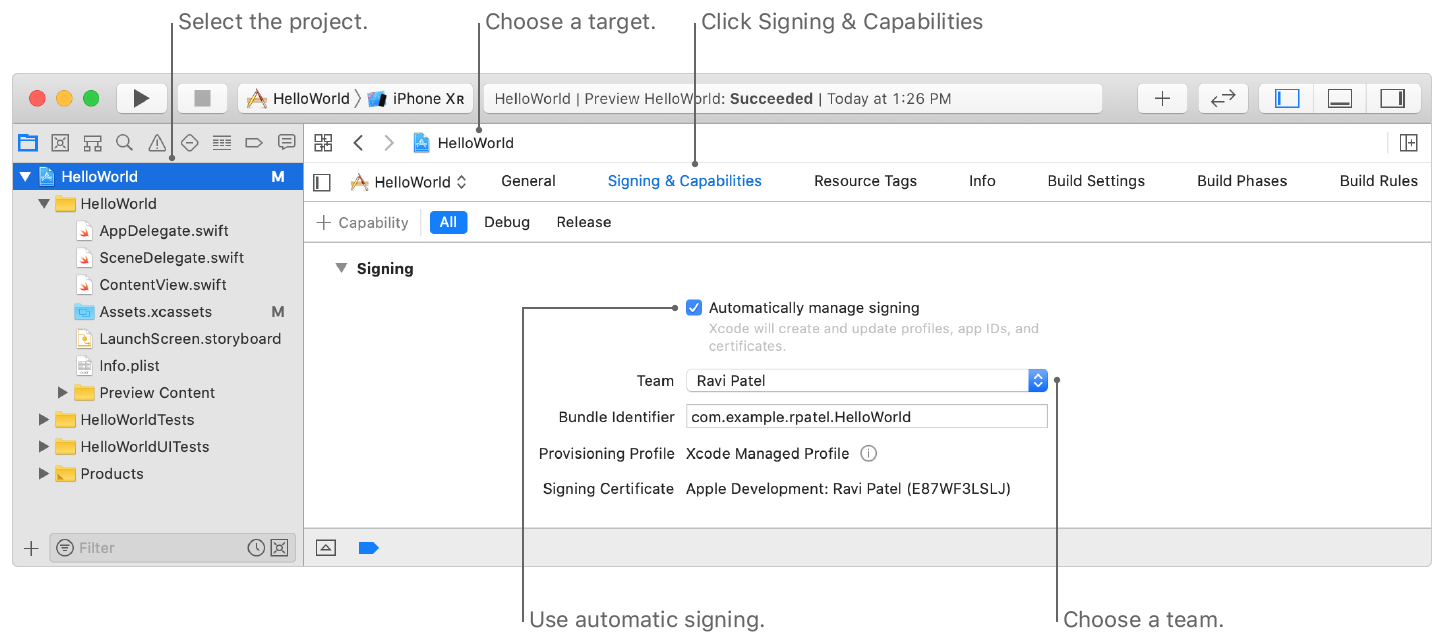Screen dimensions: 1444x644
Task: Choose the HelloWorld scheme in toolbar
Action: point(298,98)
